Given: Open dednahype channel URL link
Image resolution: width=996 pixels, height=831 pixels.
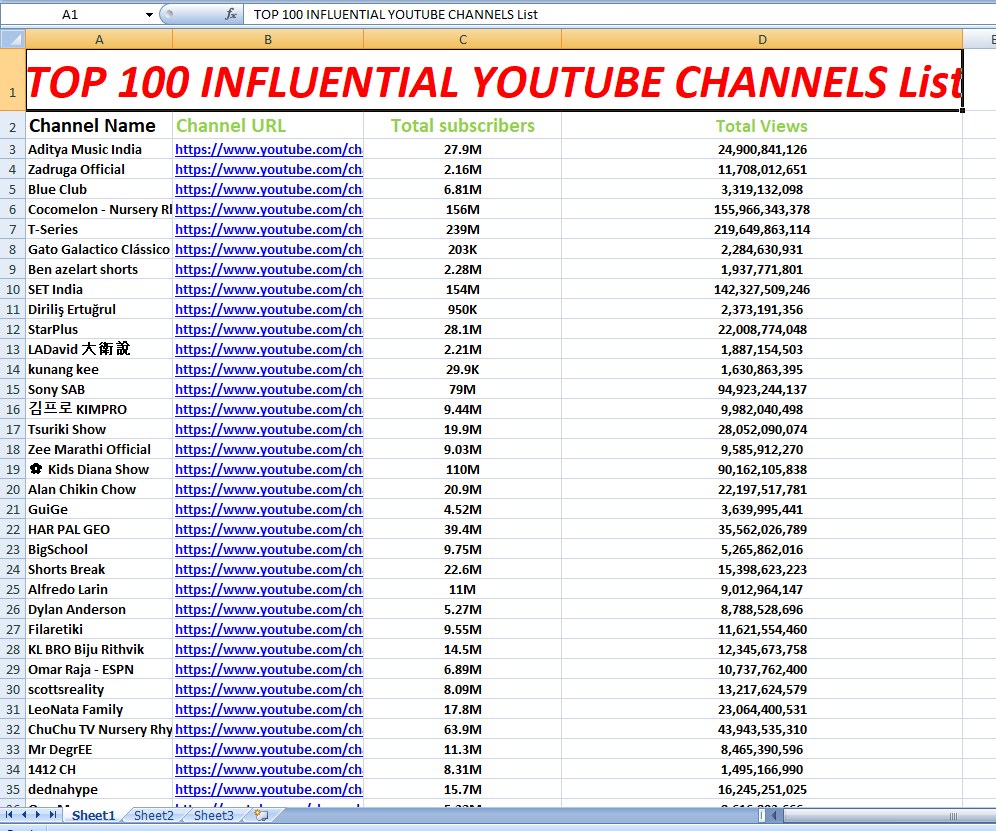Looking at the screenshot, I should (x=269, y=790).
